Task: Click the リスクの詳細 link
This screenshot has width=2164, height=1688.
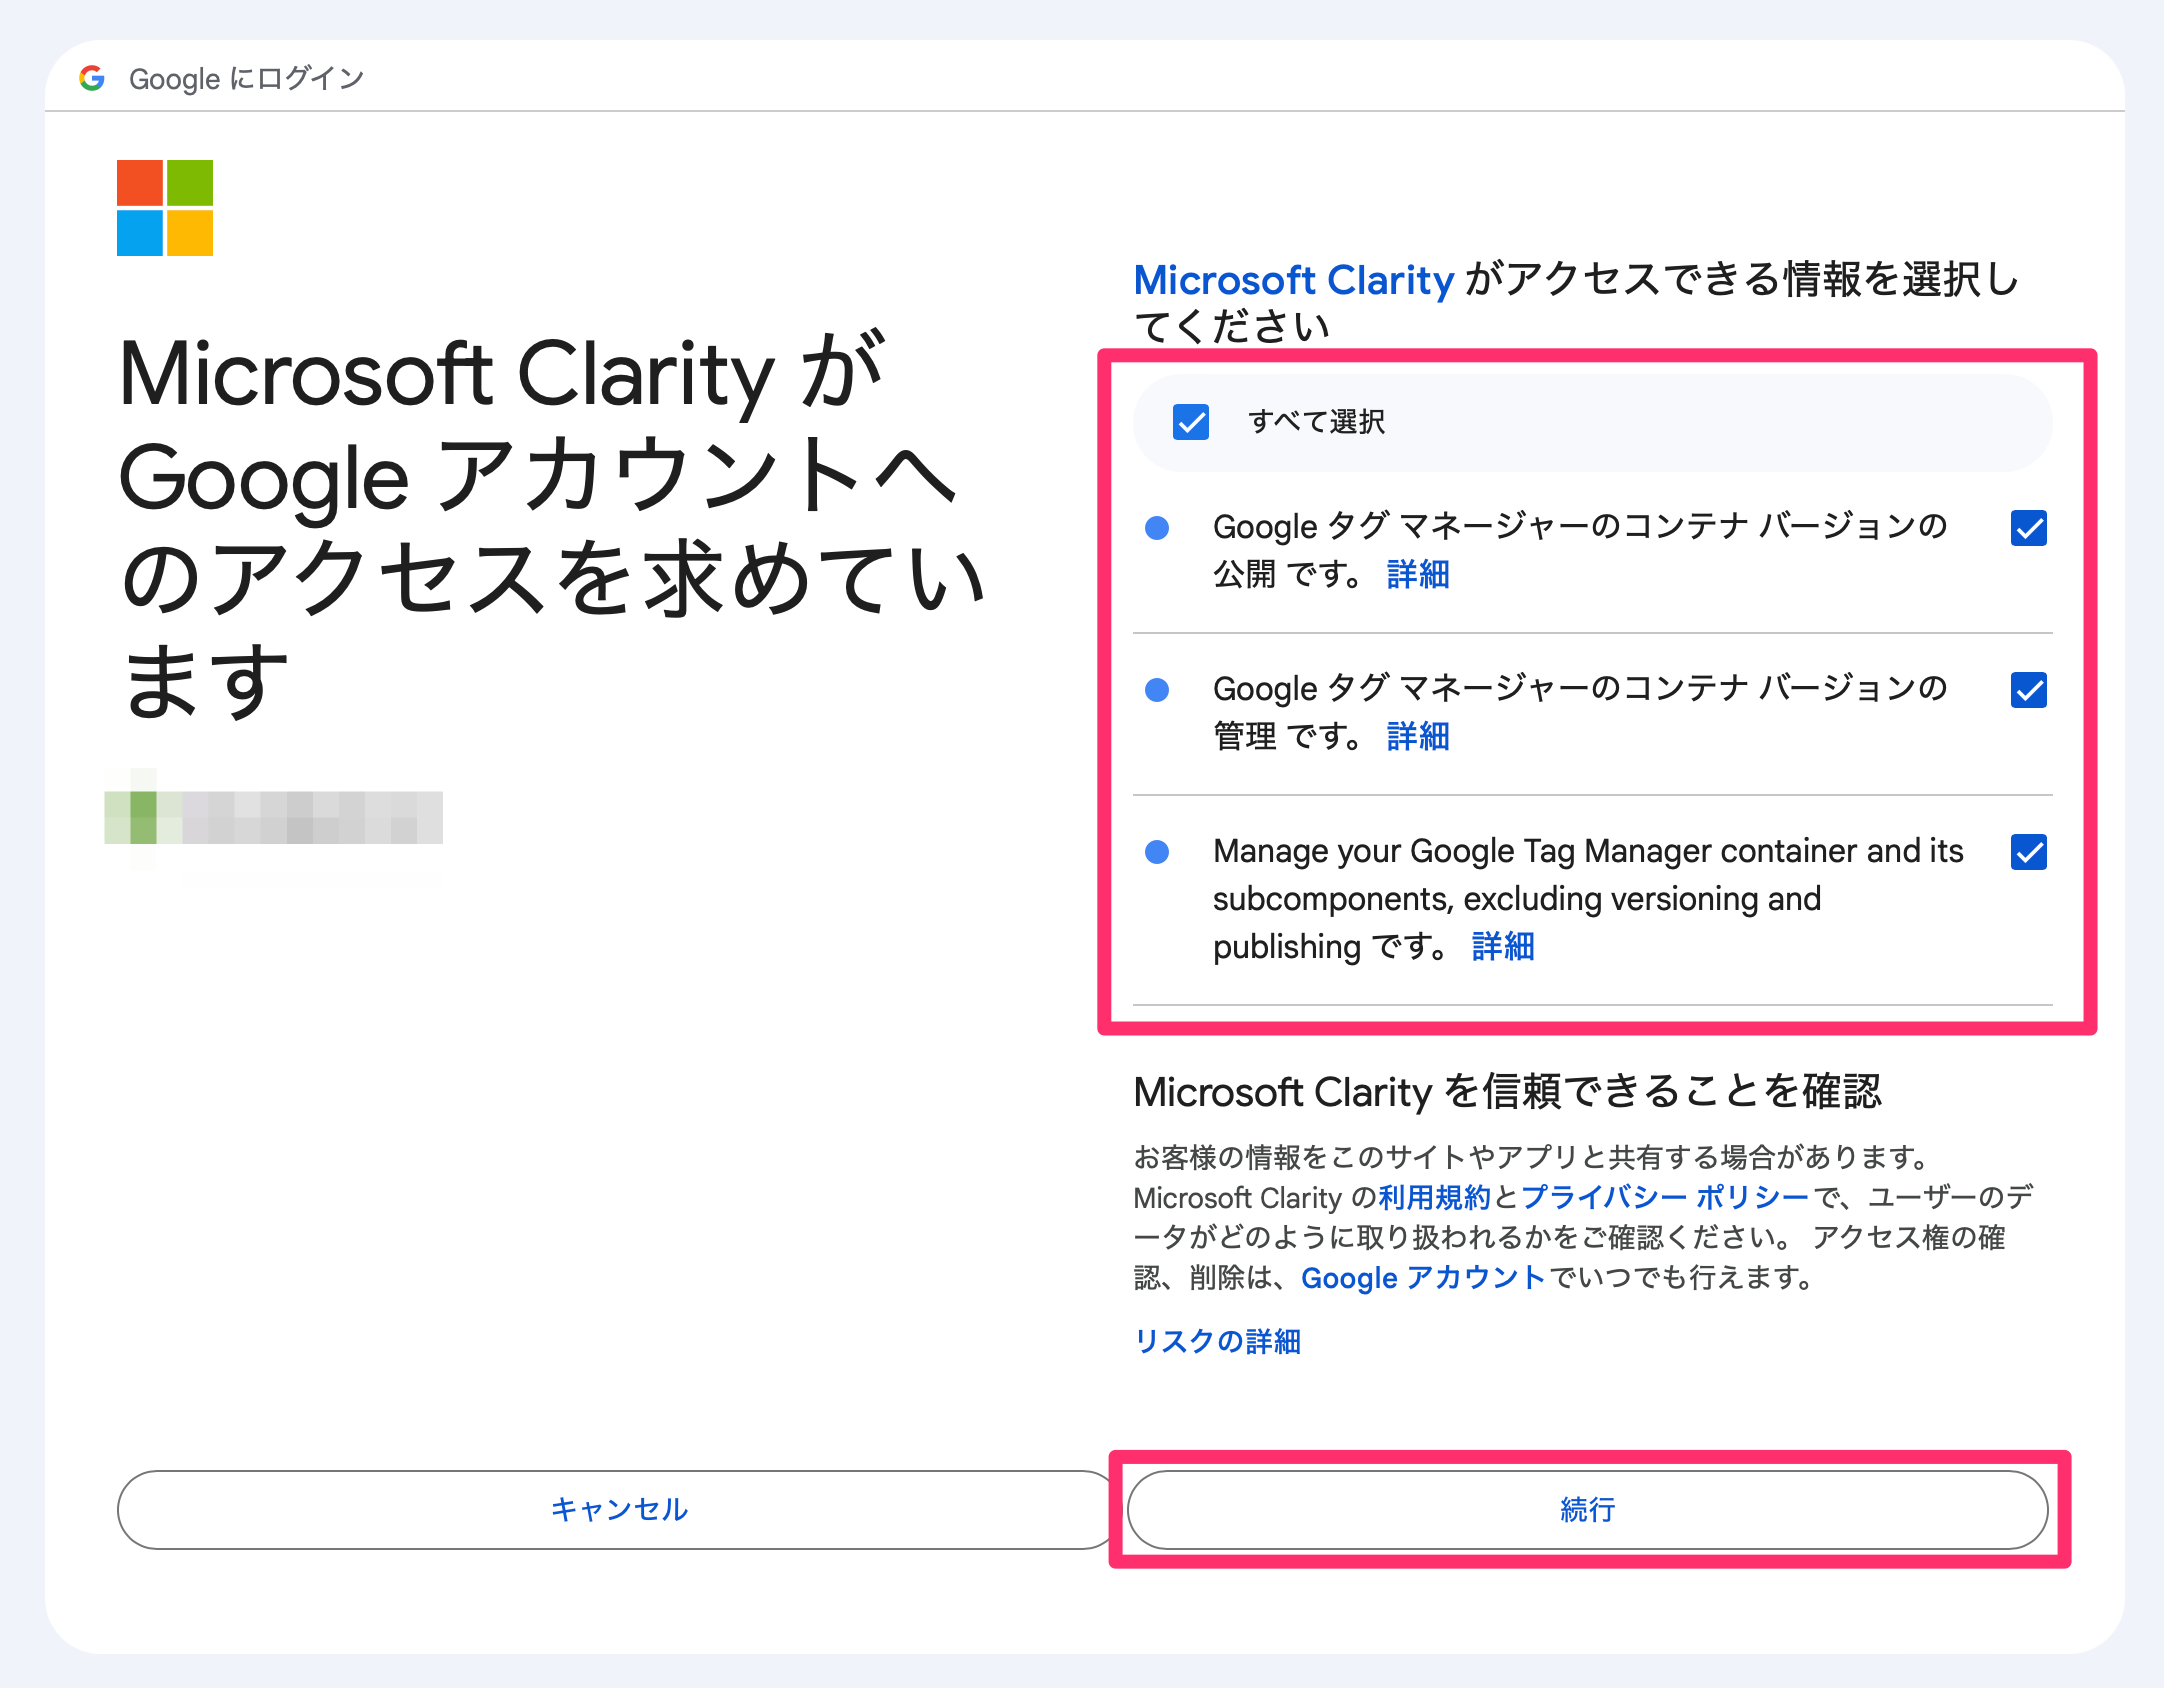Action: click(1217, 1342)
